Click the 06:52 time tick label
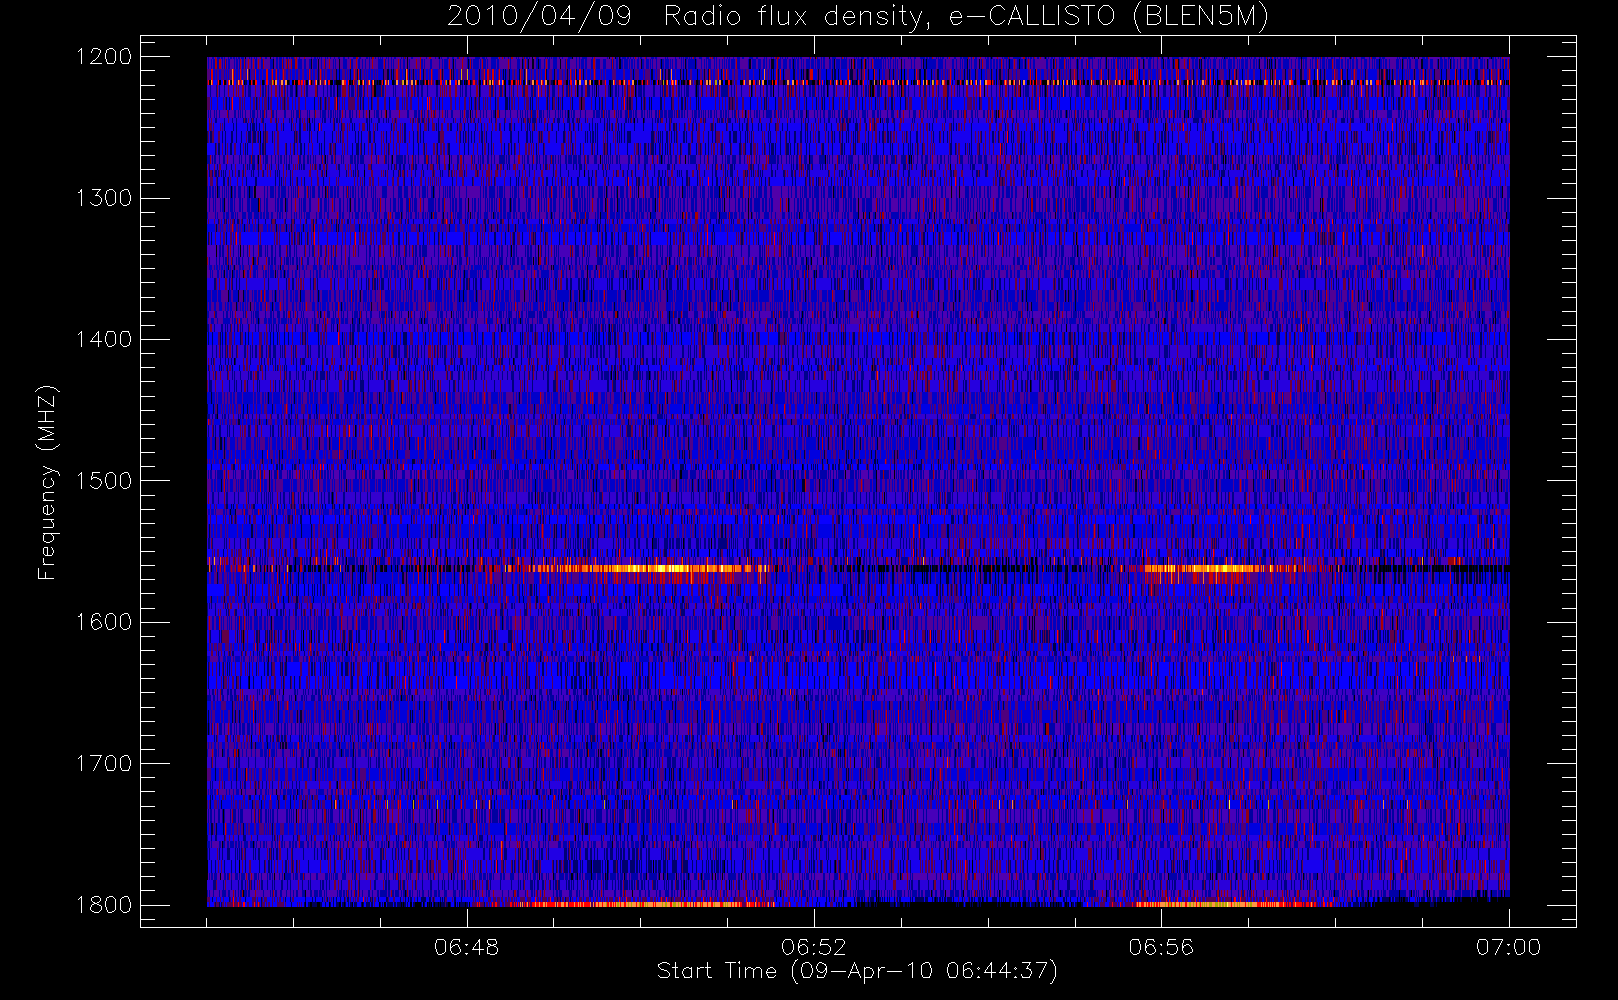This screenshot has height=1000, width=1618. pyautogui.click(x=814, y=946)
